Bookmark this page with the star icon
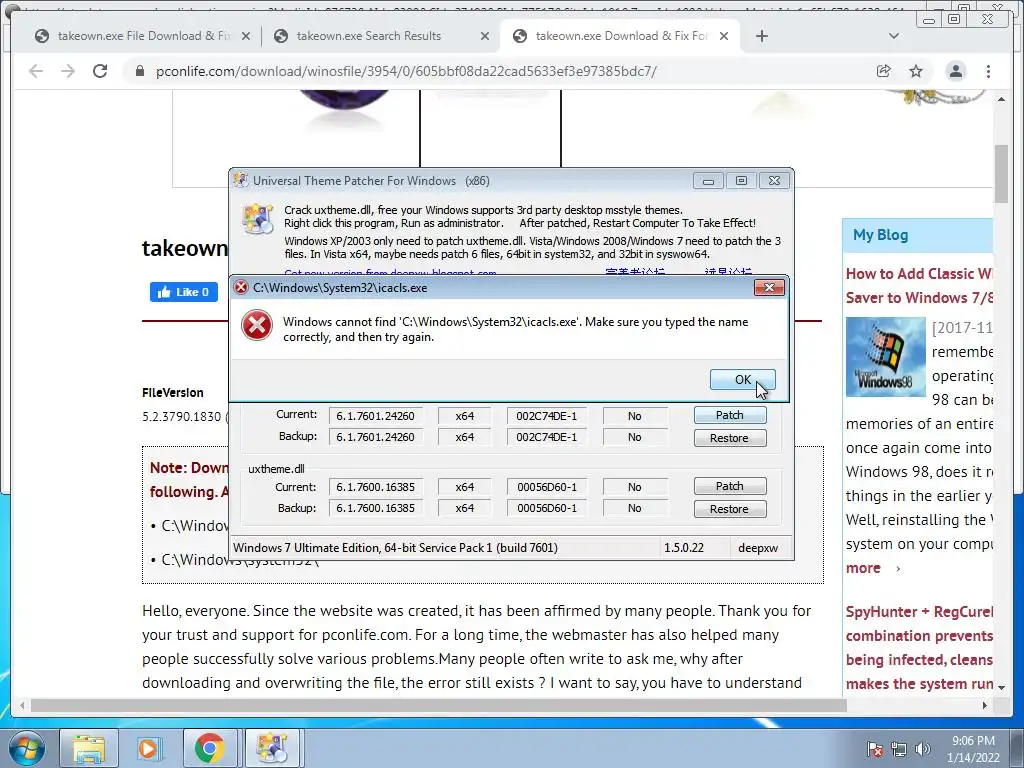The height and width of the screenshot is (768, 1024). click(916, 71)
